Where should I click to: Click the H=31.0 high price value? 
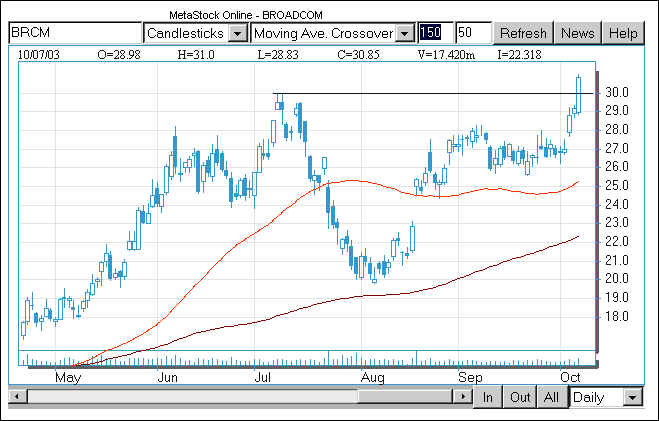coord(196,55)
